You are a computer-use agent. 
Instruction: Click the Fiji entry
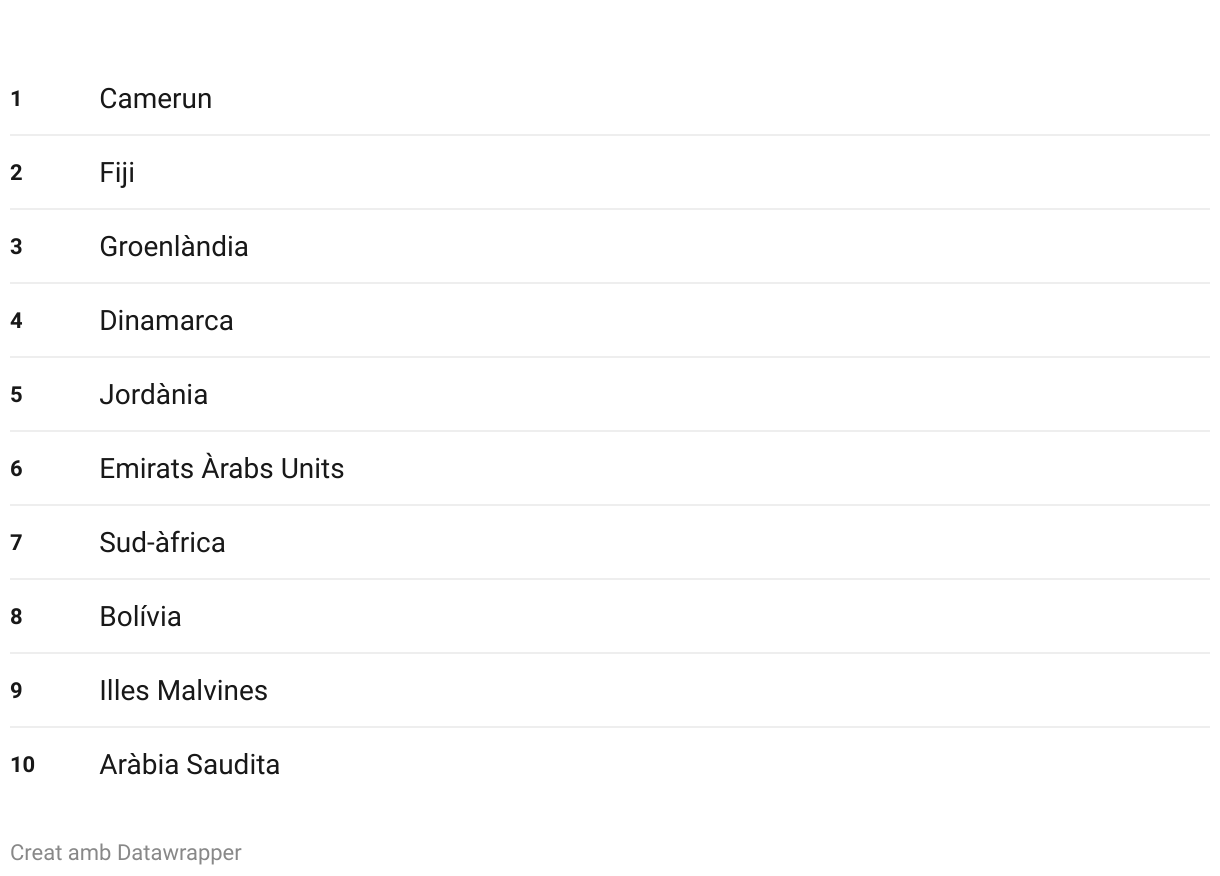coord(117,173)
